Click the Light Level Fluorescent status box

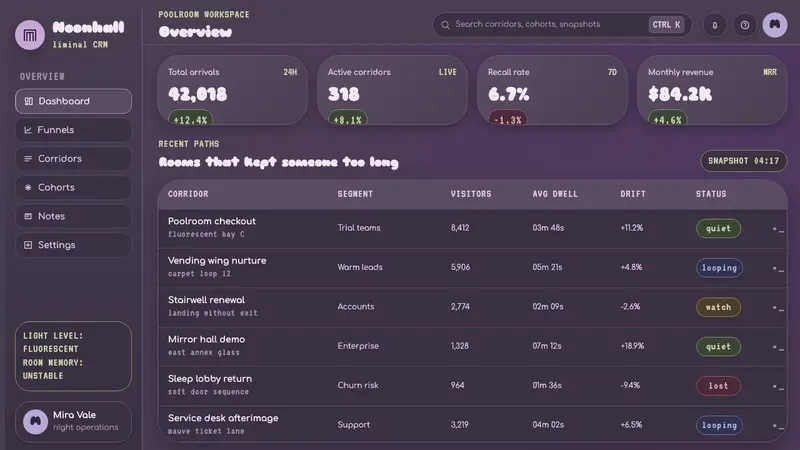(x=73, y=356)
